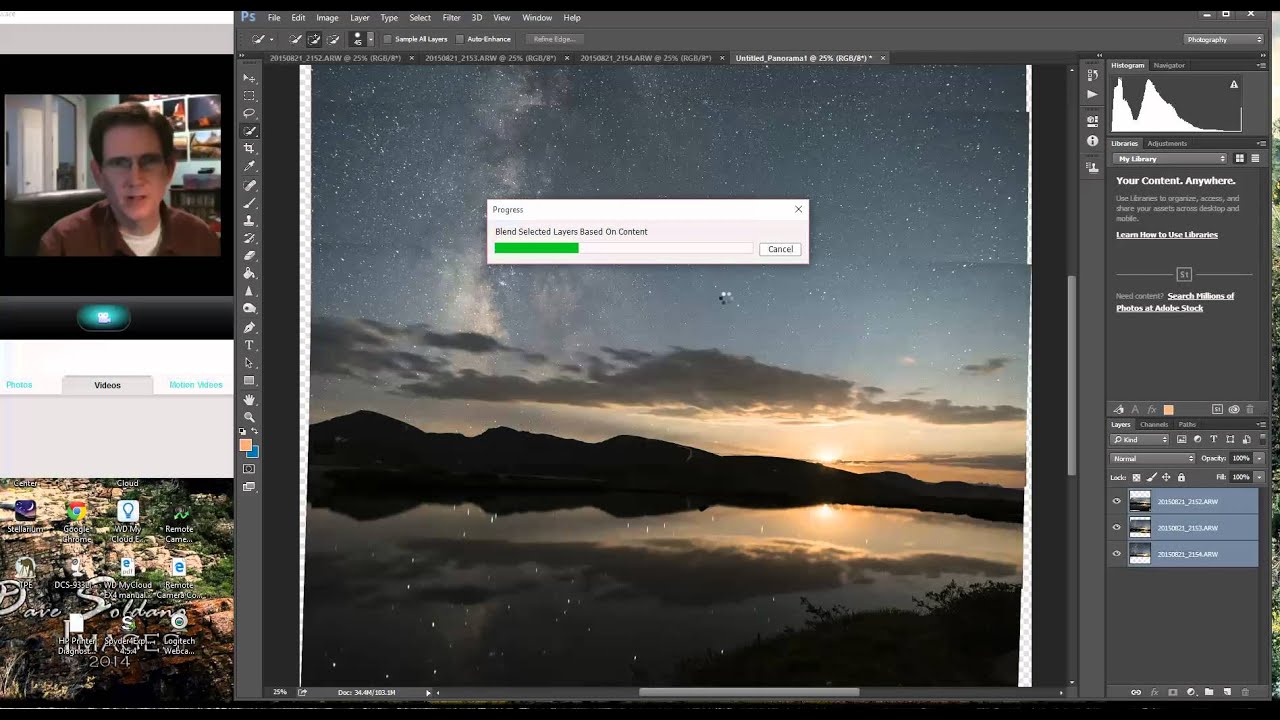Click Learn How to Use Libraries link
The width and height of the screenshot is (1280, 720).
click(1167, 235)
